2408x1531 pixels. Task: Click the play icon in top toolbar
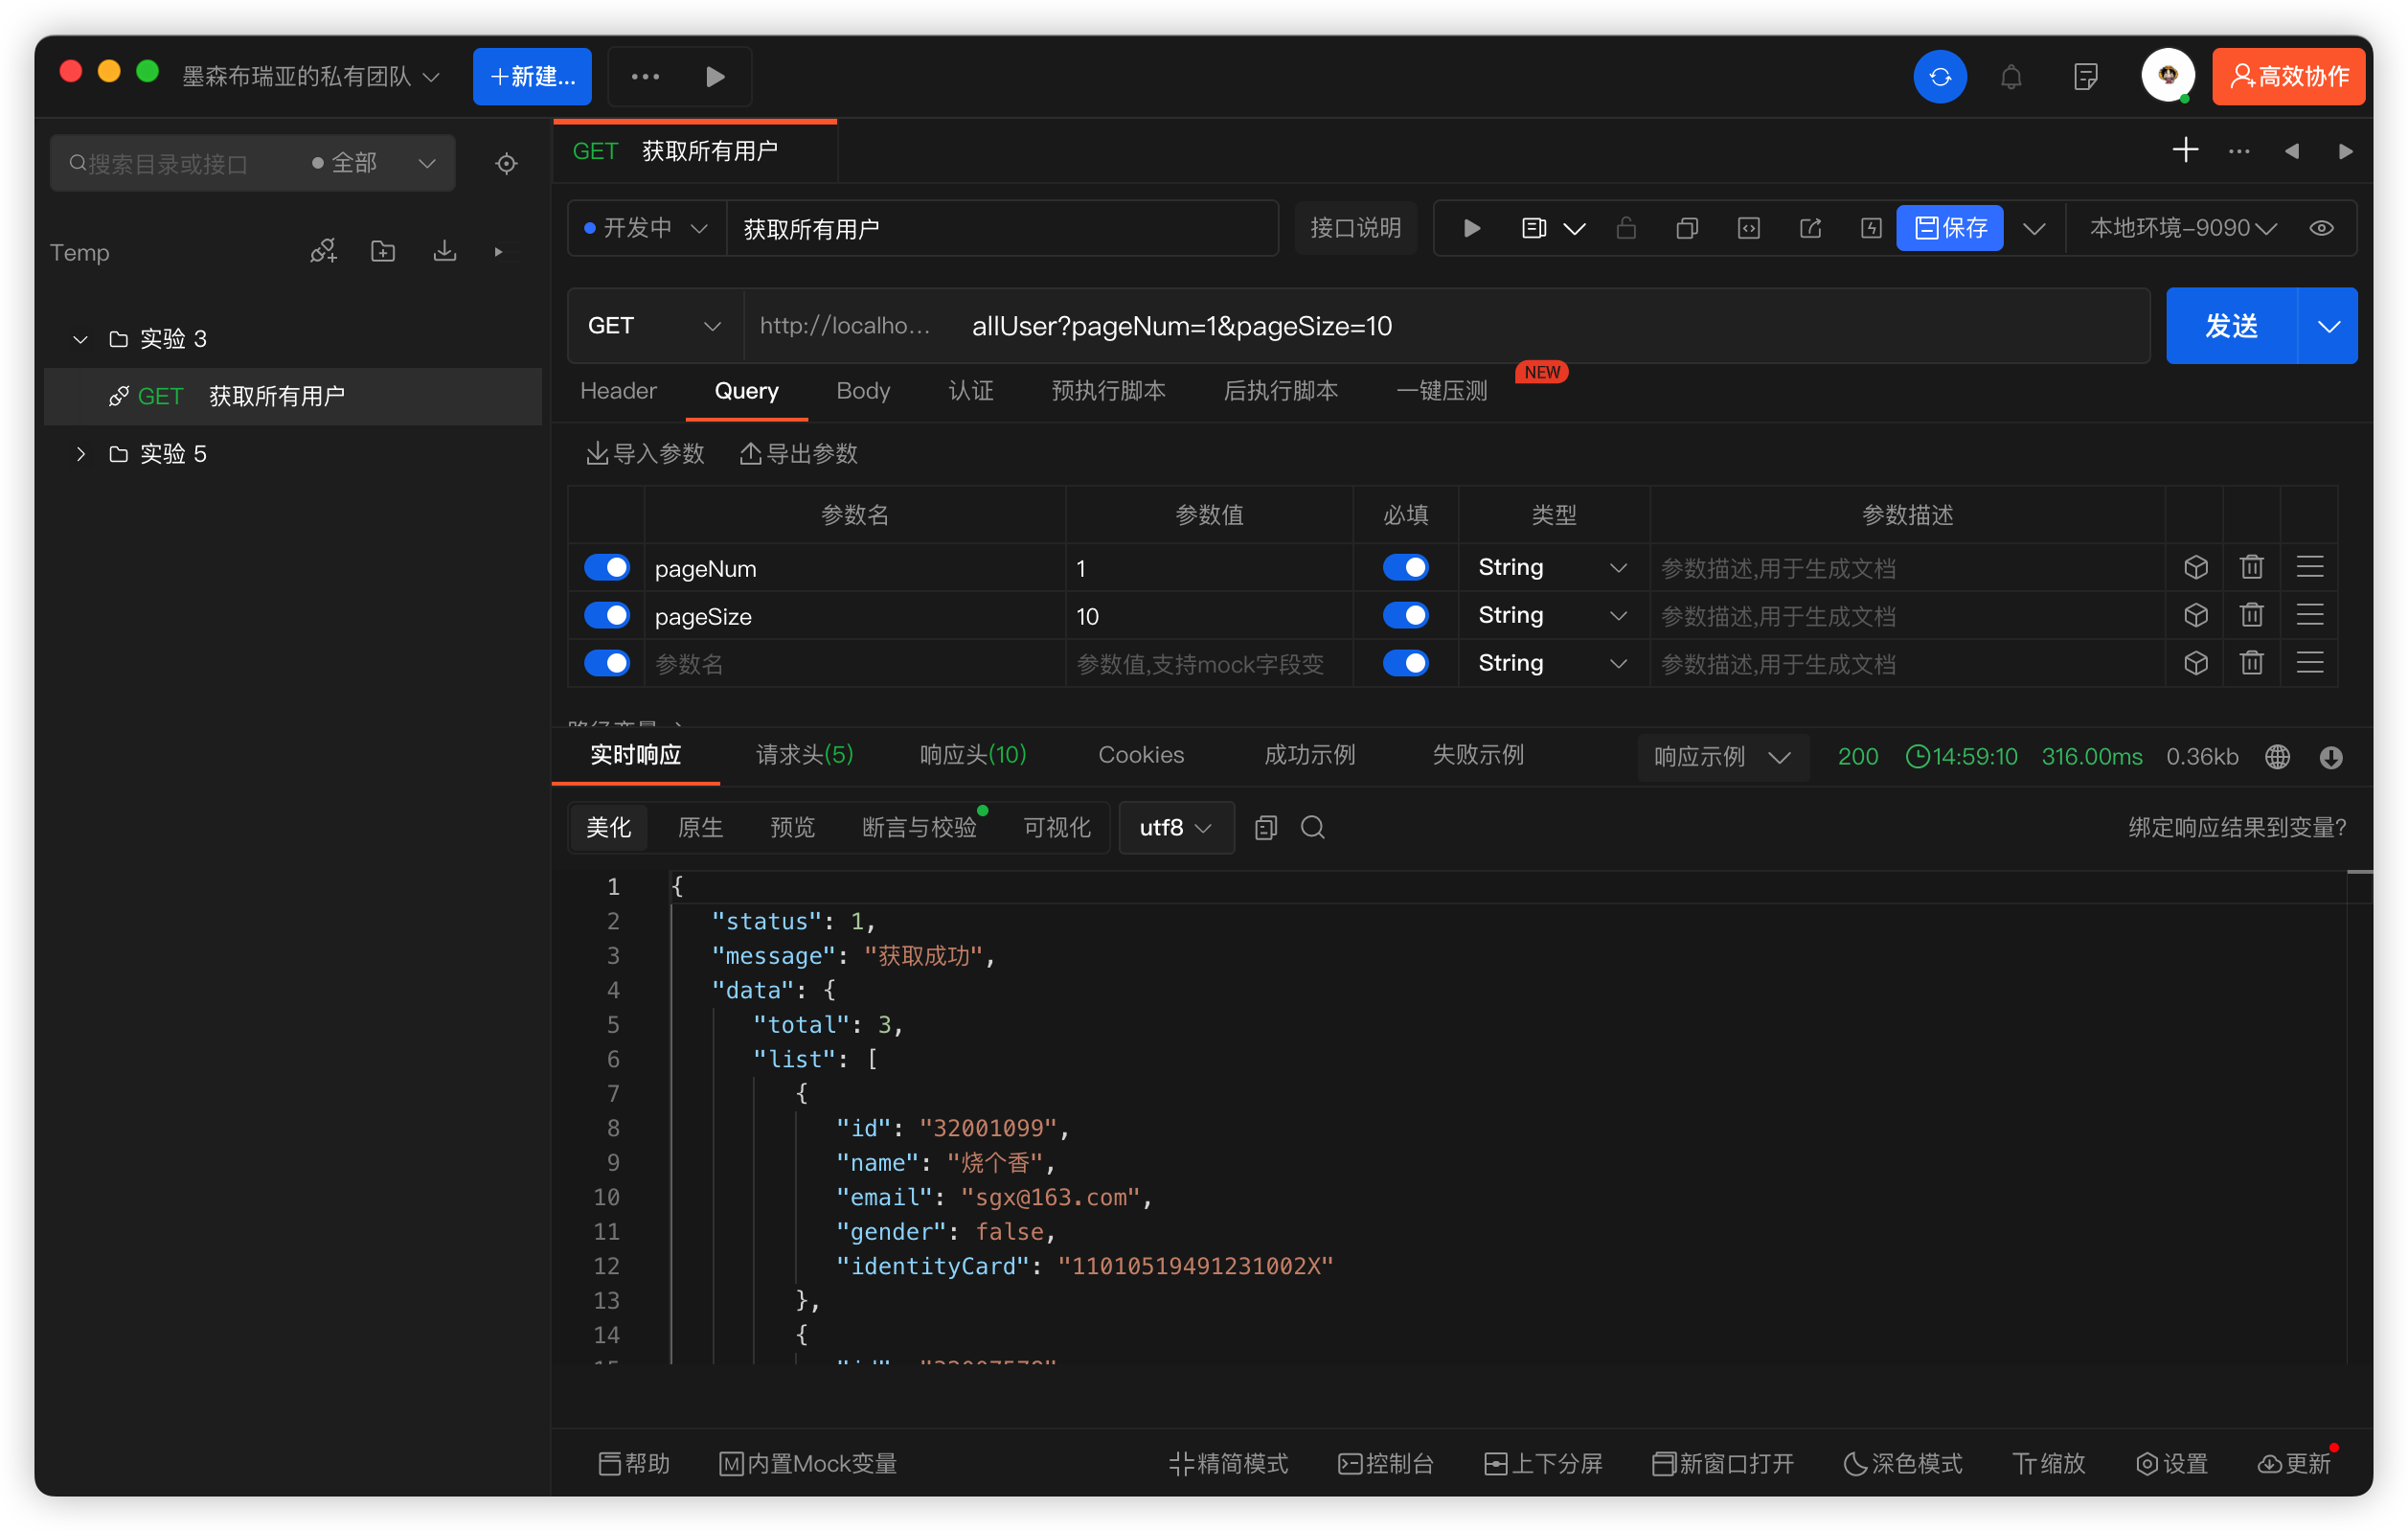click(715, 77)
